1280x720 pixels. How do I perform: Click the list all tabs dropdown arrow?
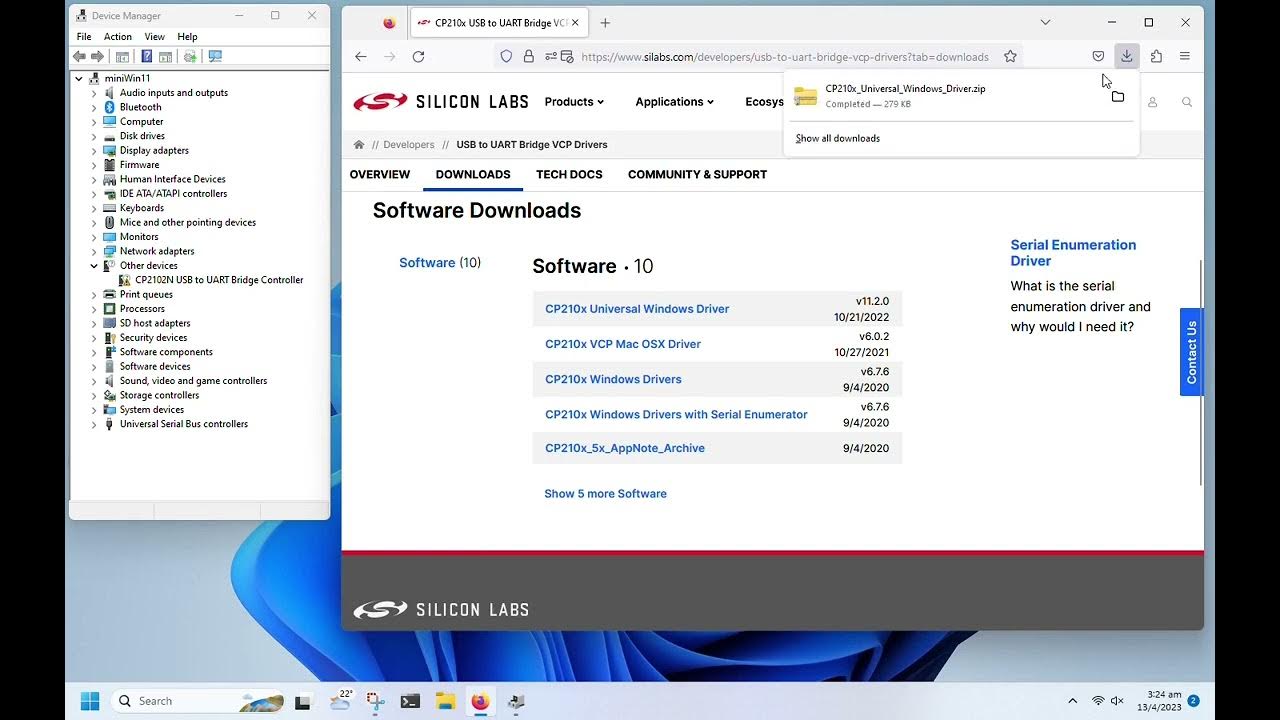point(1045,22)
